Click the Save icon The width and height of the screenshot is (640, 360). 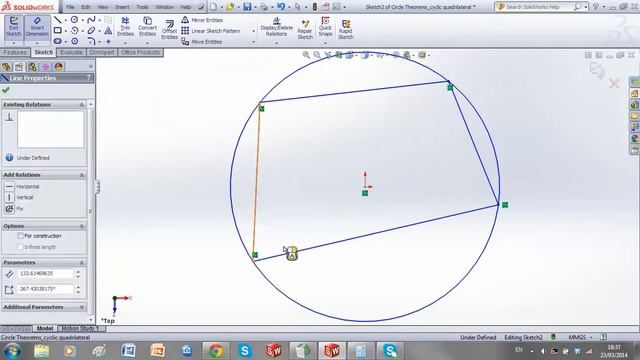click(247, 7)
